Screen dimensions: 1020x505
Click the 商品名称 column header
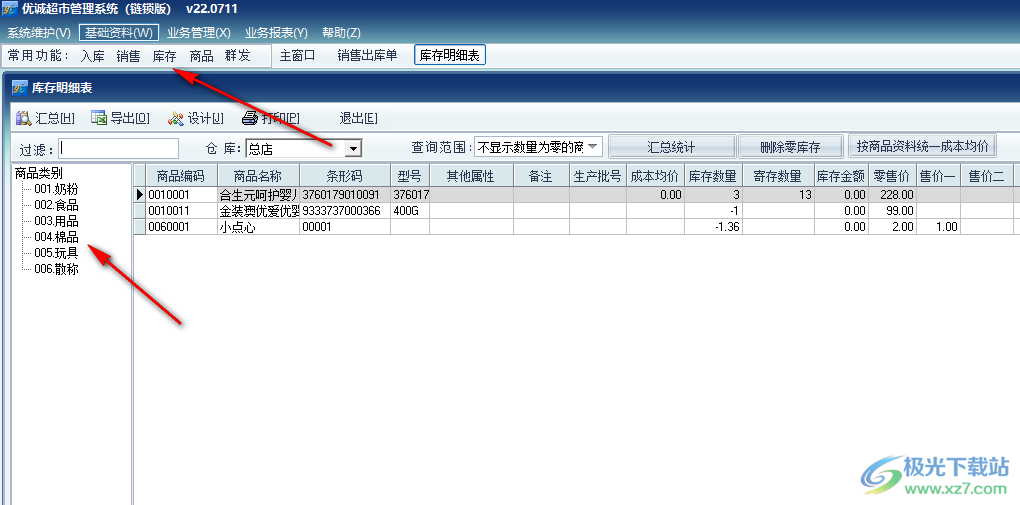coord(258,176)
